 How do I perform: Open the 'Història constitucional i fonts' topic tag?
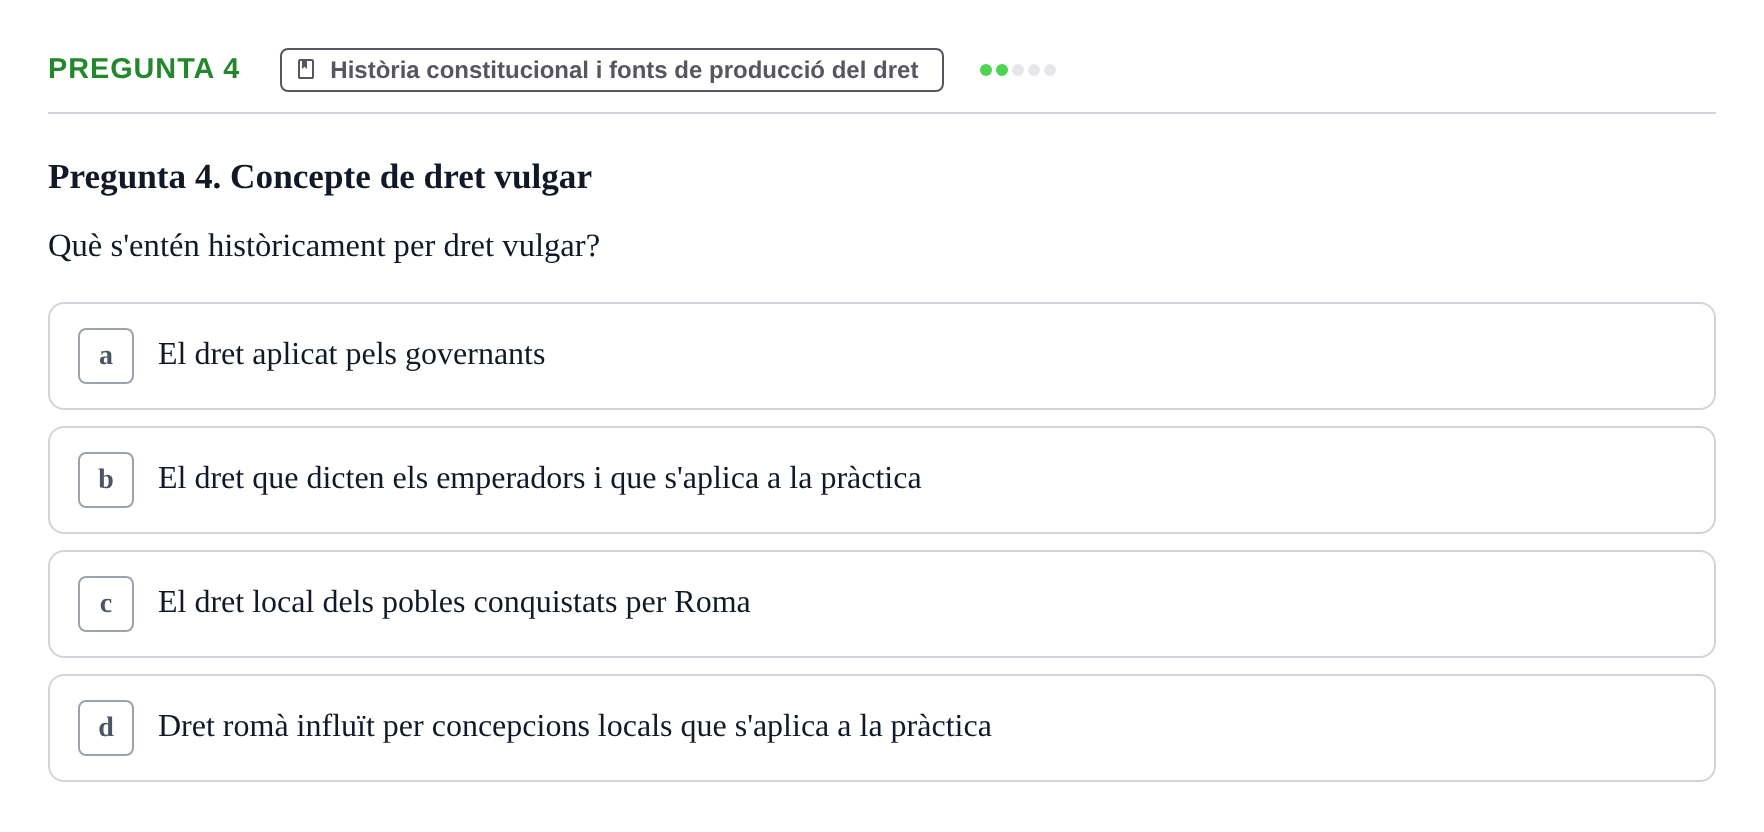(x=612, y=70)
